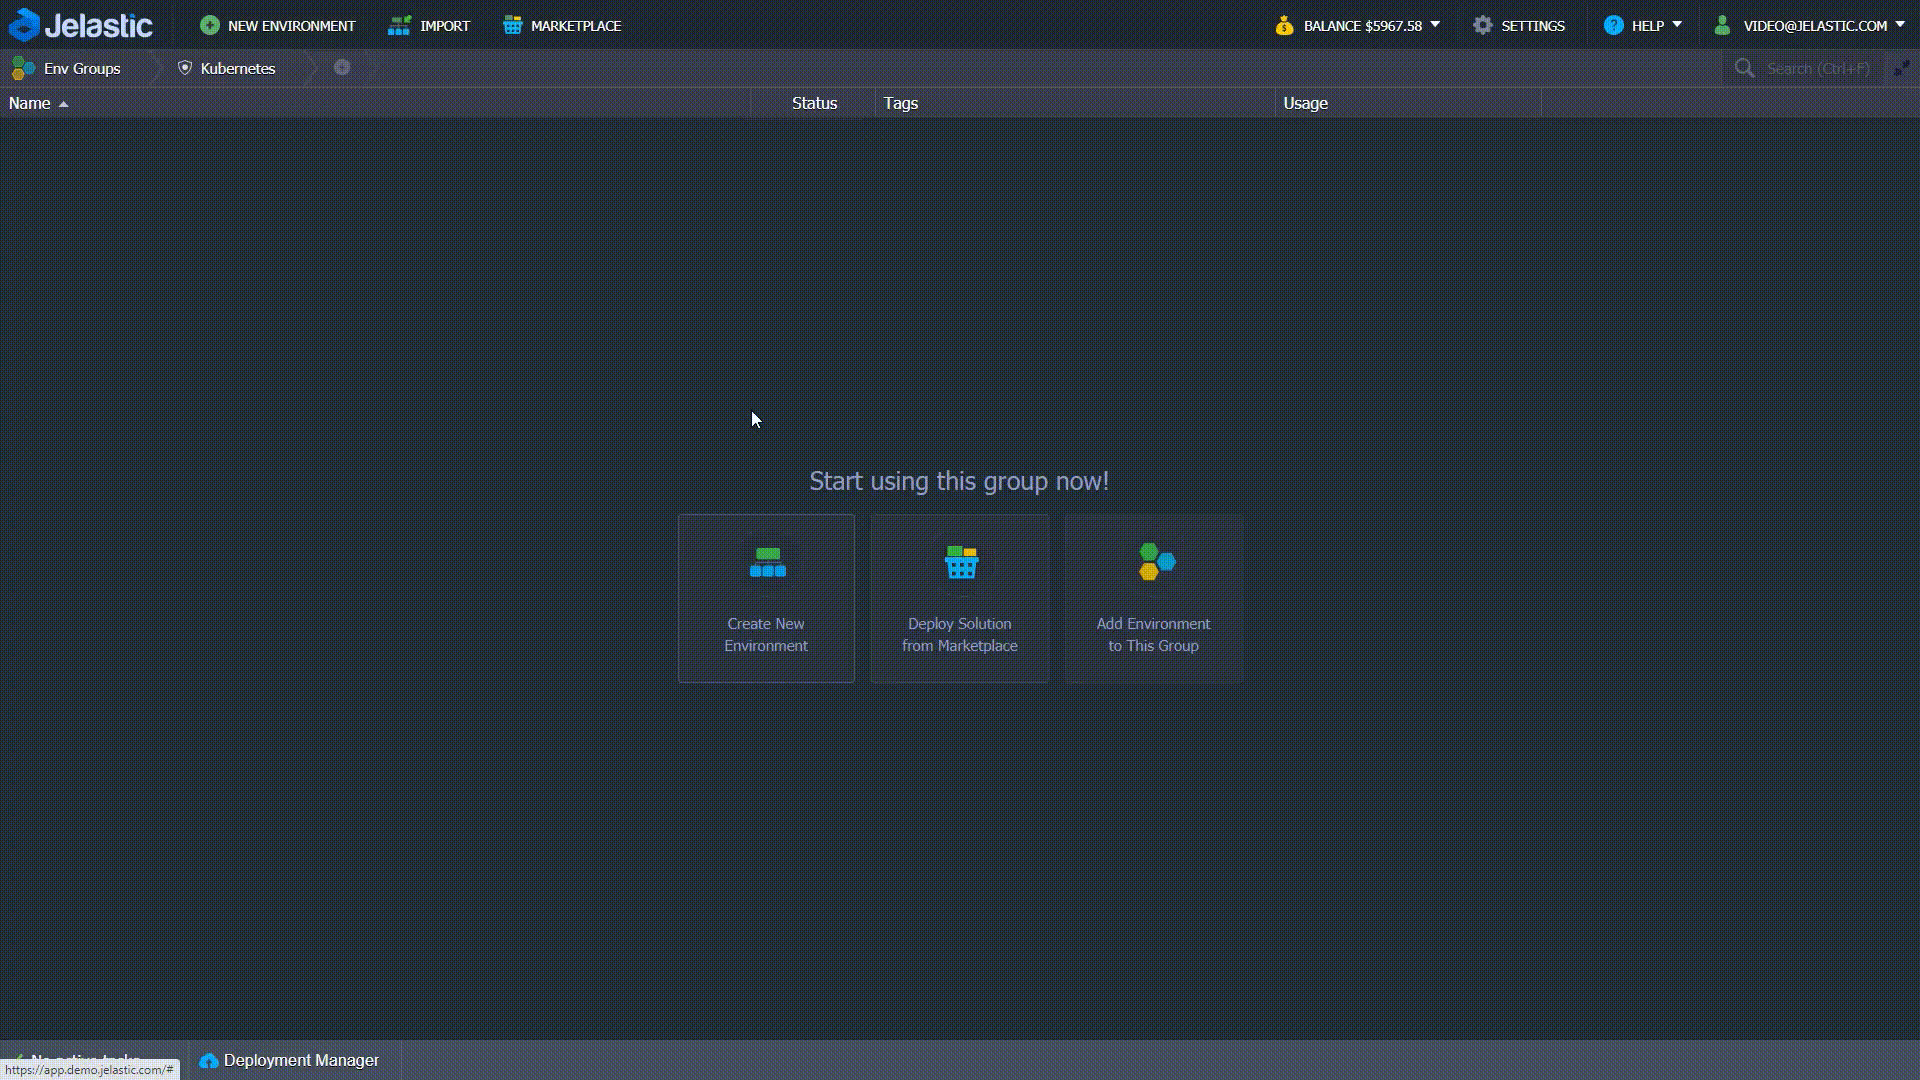Click the Status column header
This screenshot has width=1920, height=1080.
pos(814,103)
